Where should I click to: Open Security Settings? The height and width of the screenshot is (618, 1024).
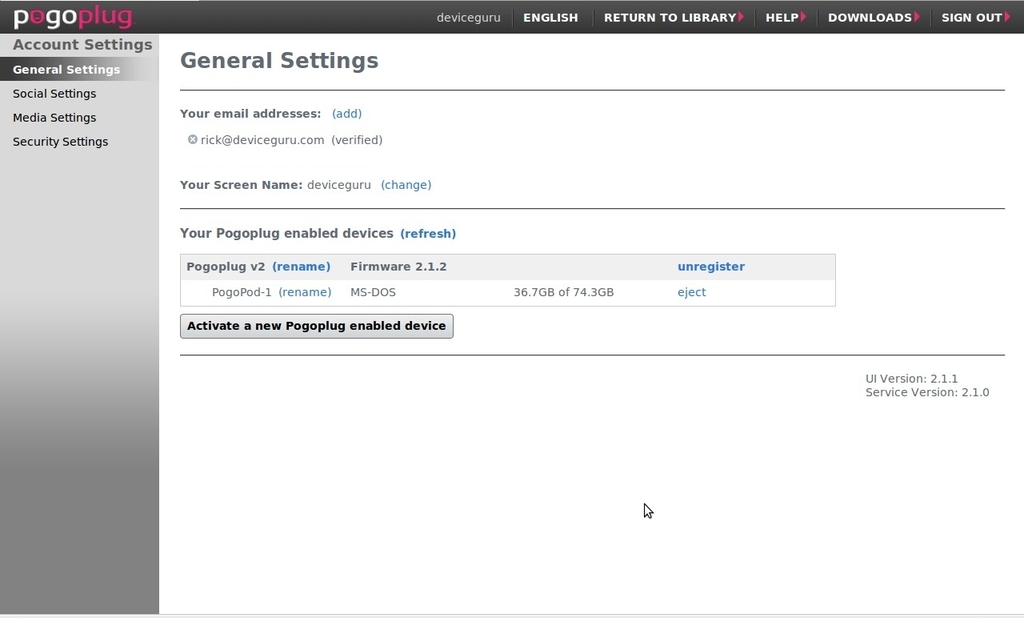click(x=60, y=142)
